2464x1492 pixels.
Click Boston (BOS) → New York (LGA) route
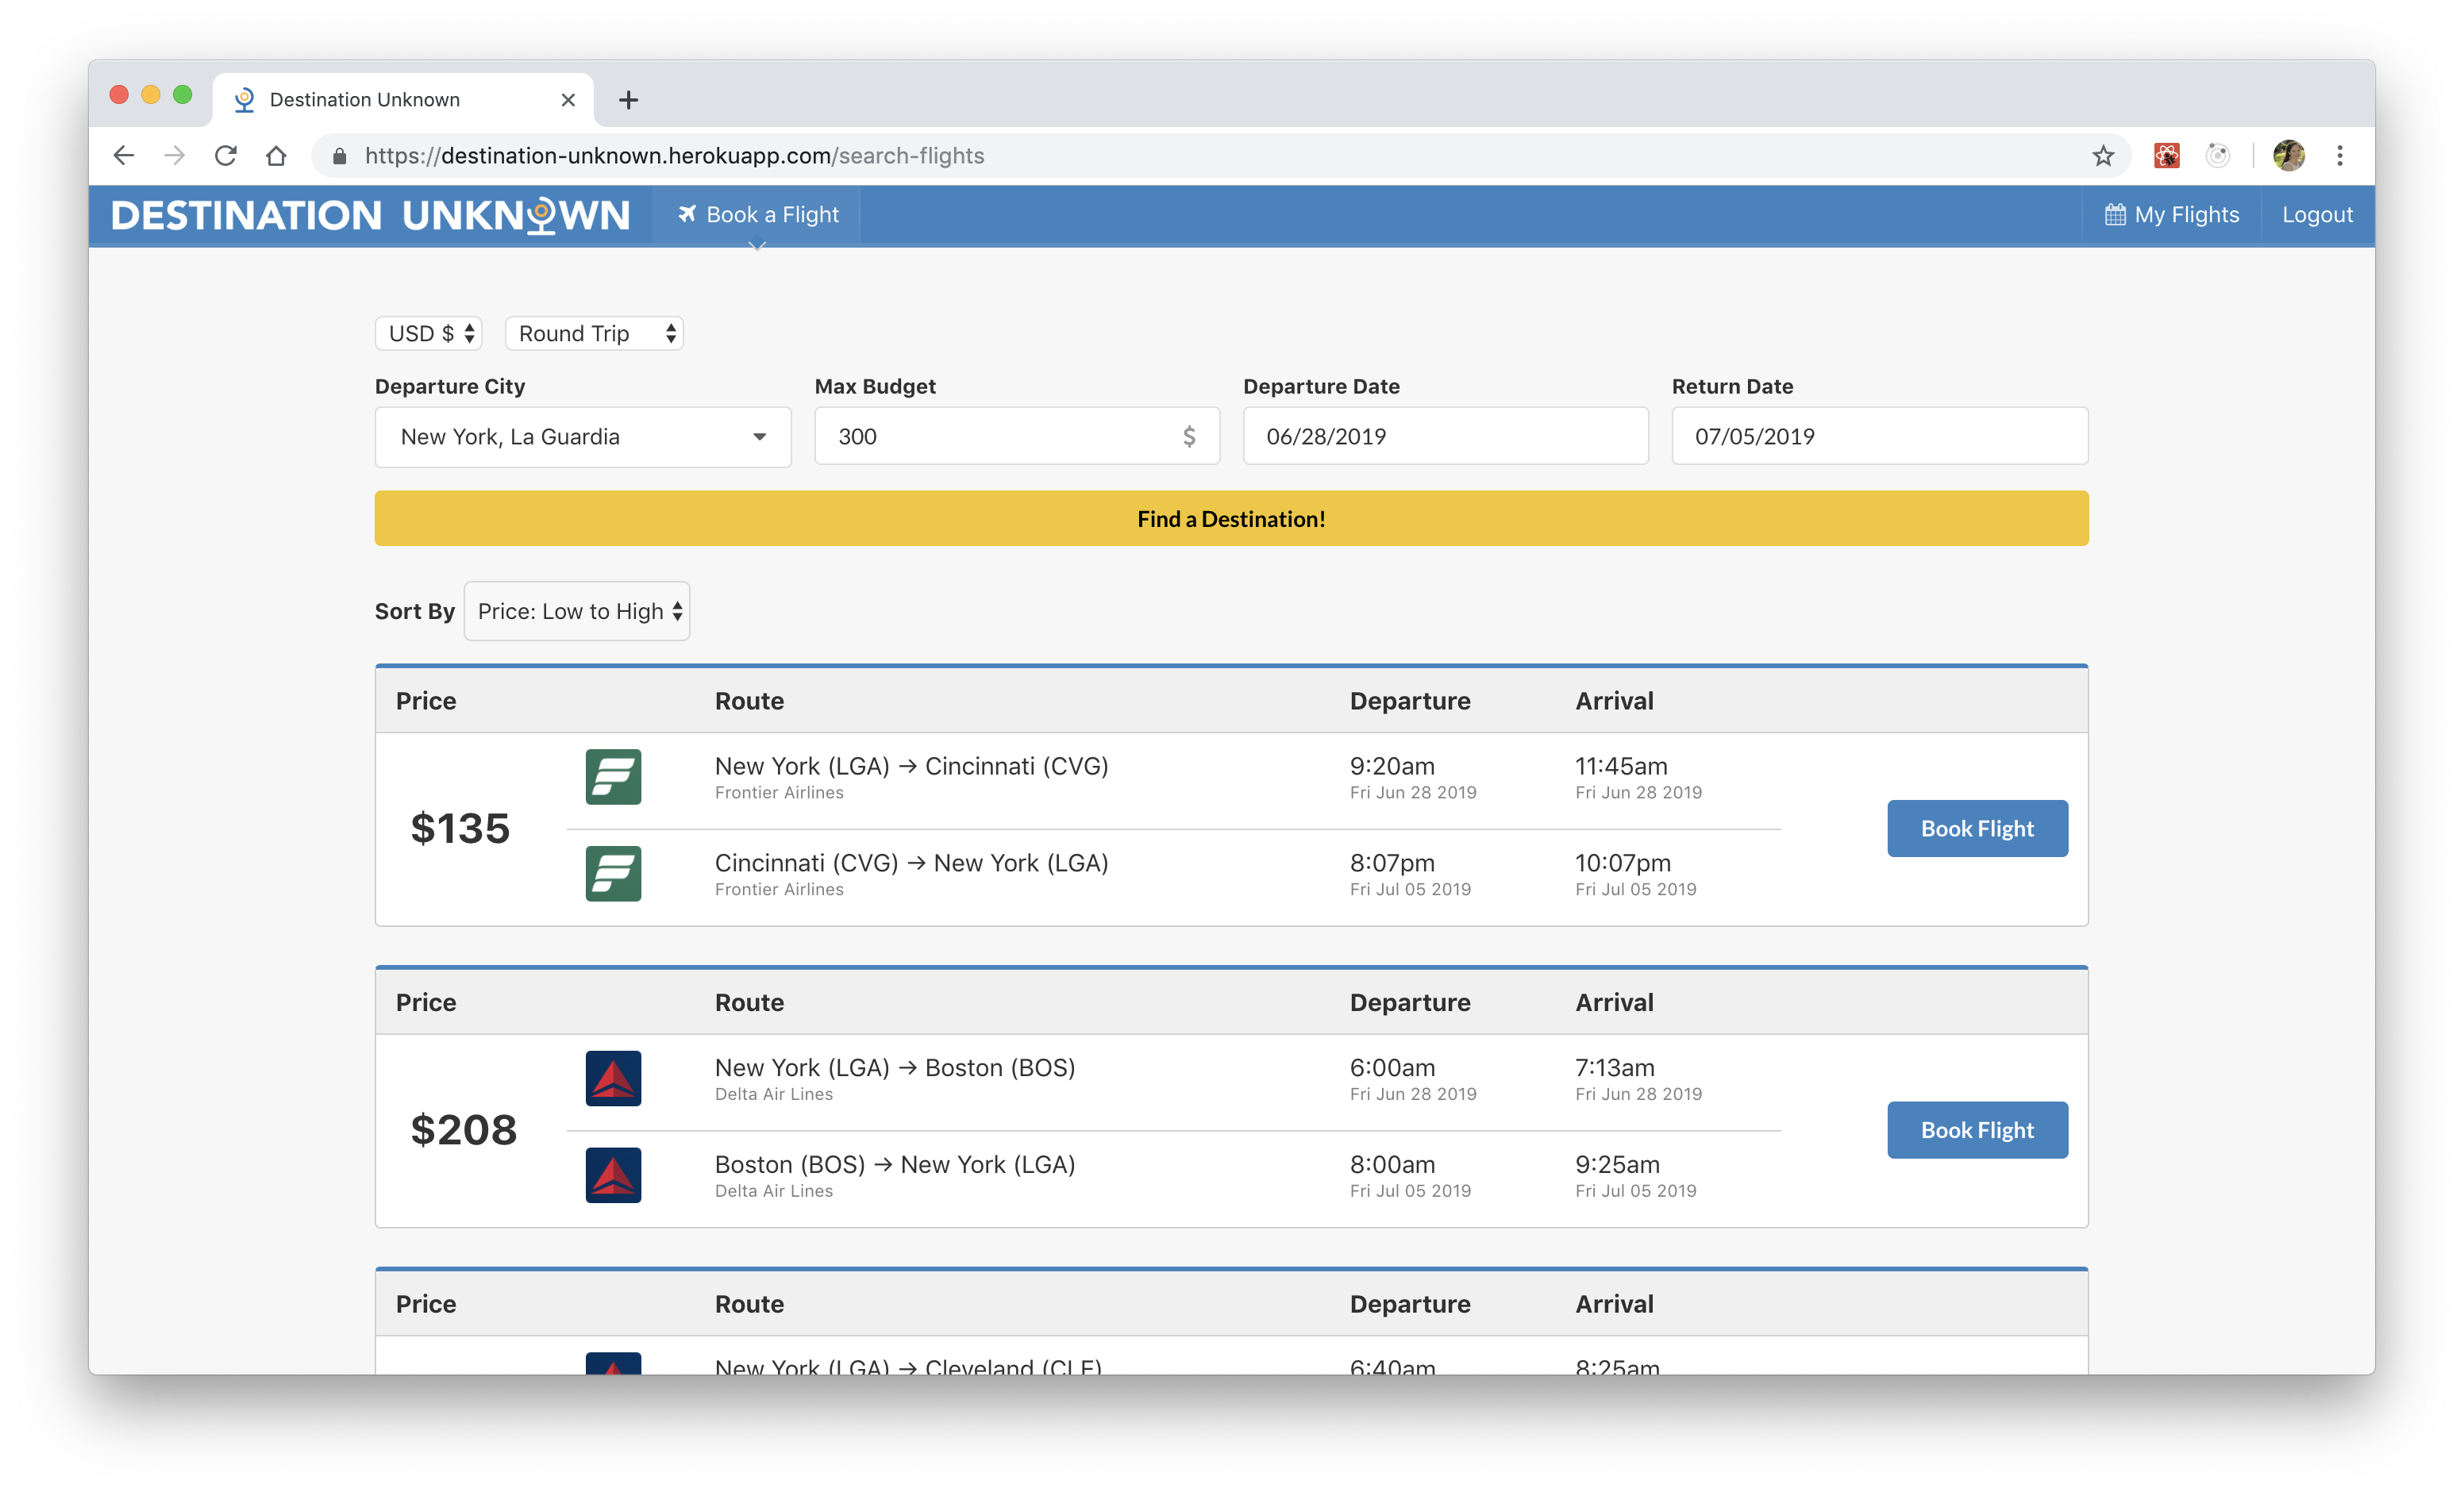pos(895,1165)
